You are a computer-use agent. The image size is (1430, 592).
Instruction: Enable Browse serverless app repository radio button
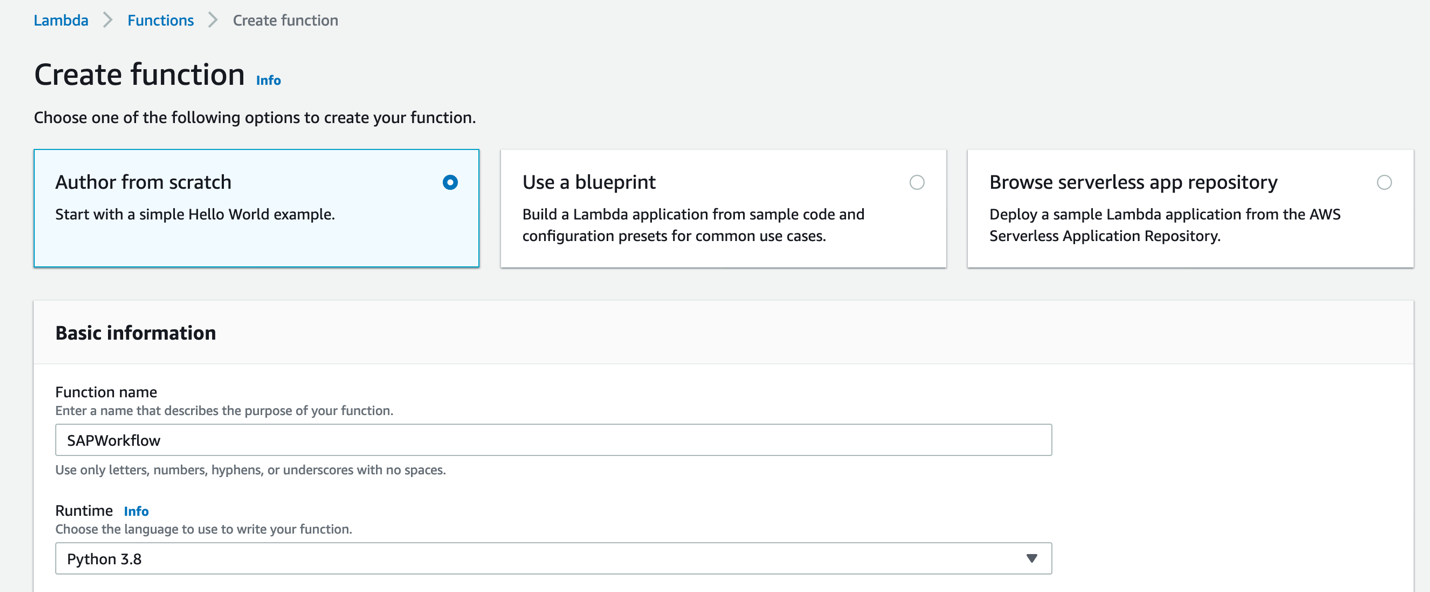tap(1384, 182)
